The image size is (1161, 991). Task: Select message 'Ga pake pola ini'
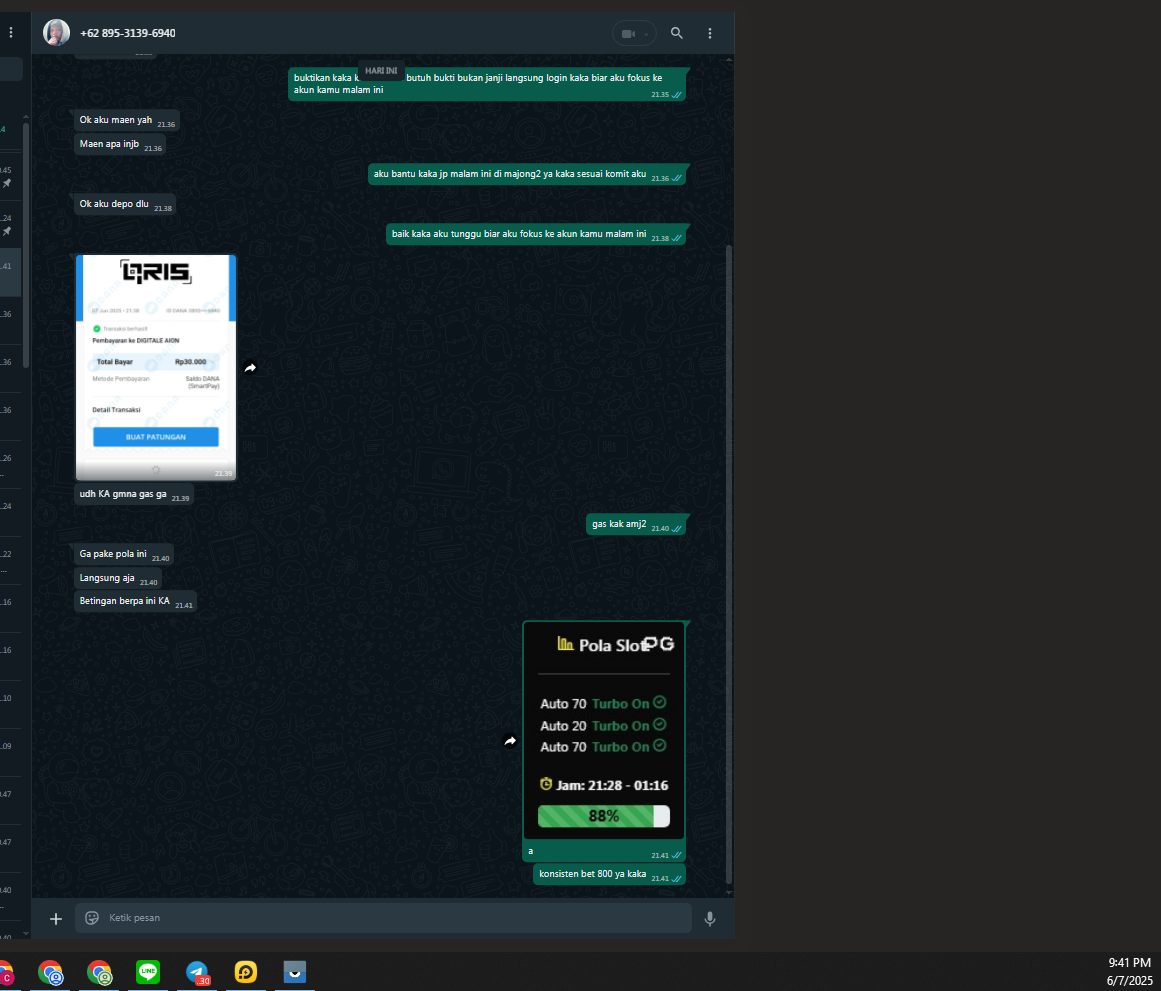pos(124,554)
